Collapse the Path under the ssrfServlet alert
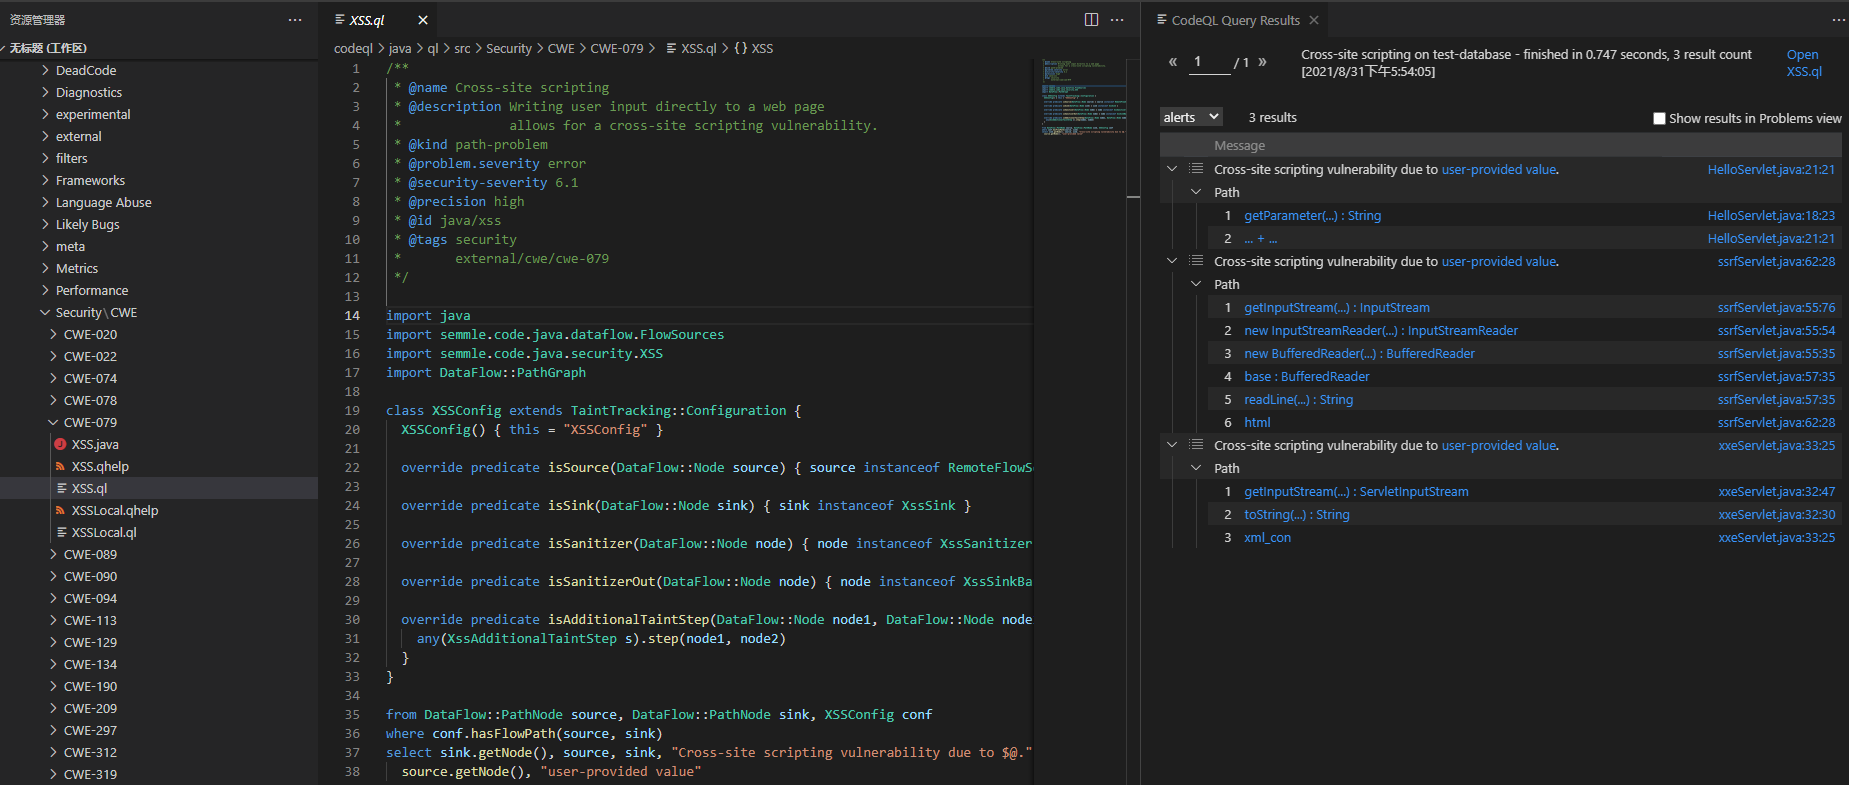The height and width of the screenshot is (785, 1849). pyautogui.click(x=1196, y=284)
